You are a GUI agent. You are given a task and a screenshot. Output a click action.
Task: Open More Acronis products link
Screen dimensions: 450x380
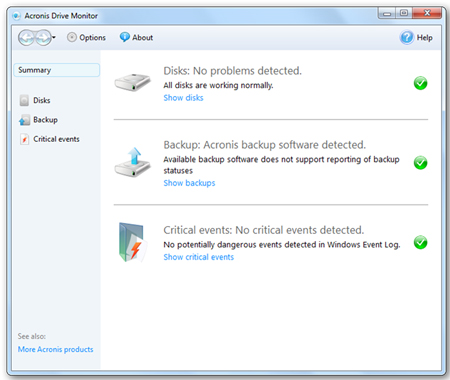(x=56, y=349)
